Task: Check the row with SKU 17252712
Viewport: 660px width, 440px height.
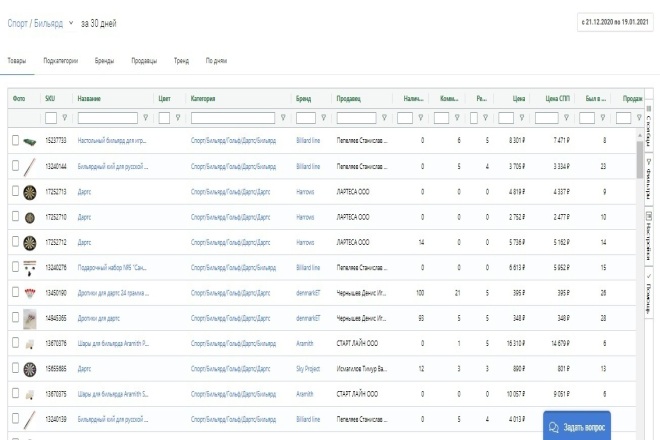Action: click(x=15, y=242)
